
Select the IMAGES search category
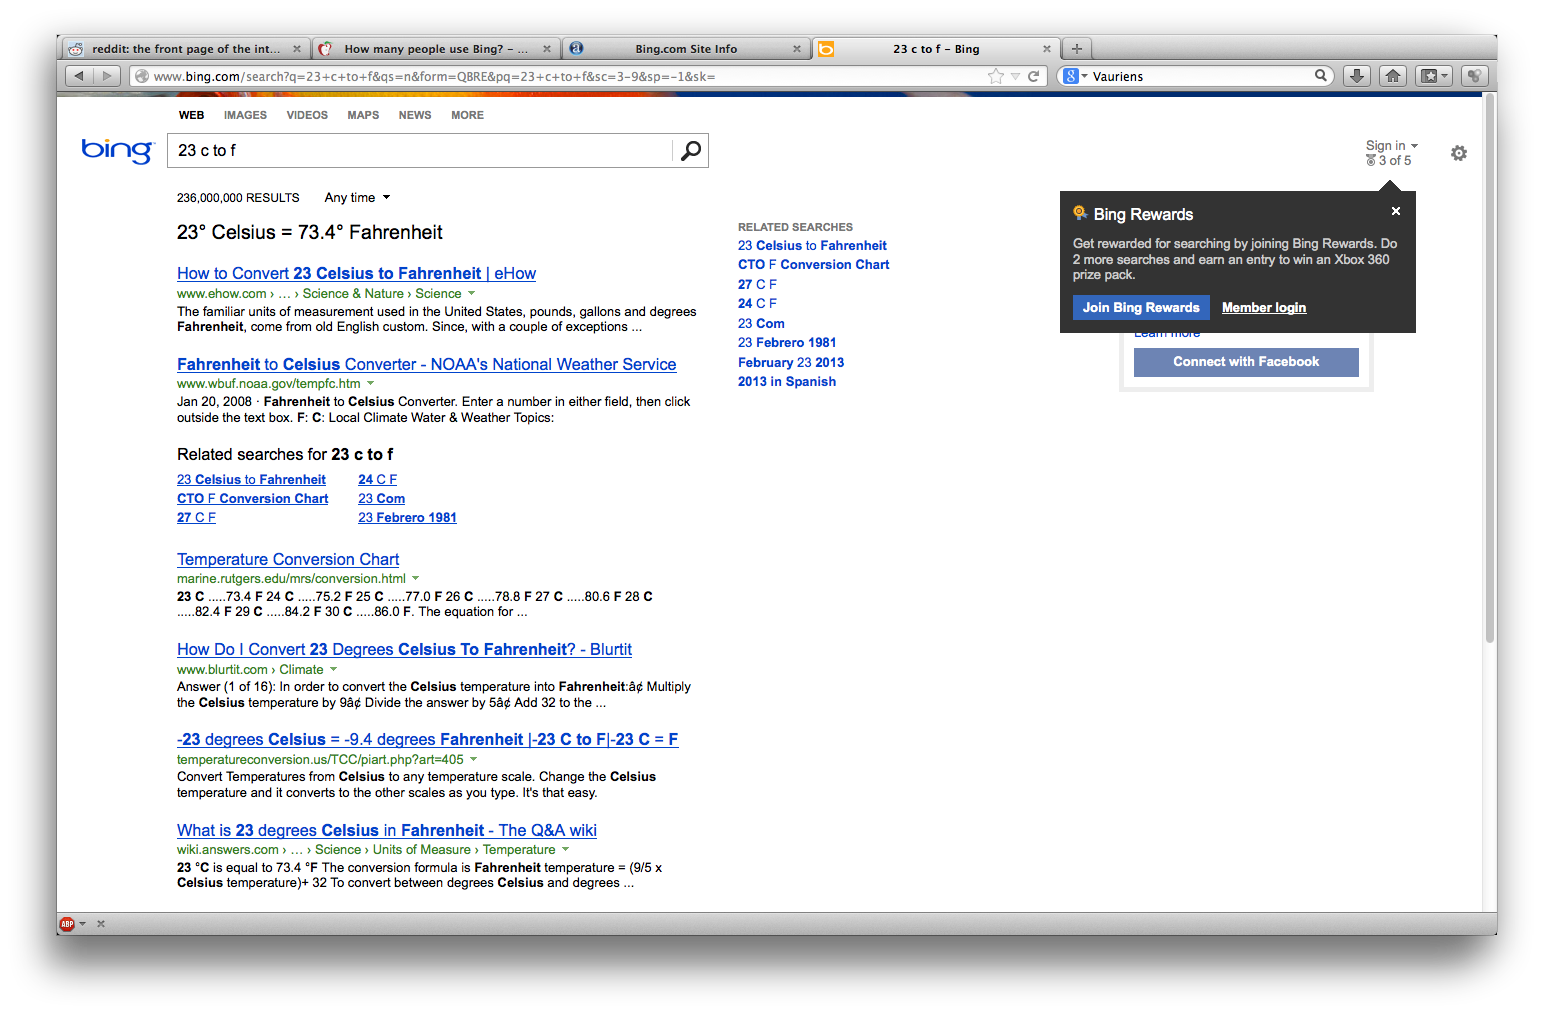click(x=245, y=115)
